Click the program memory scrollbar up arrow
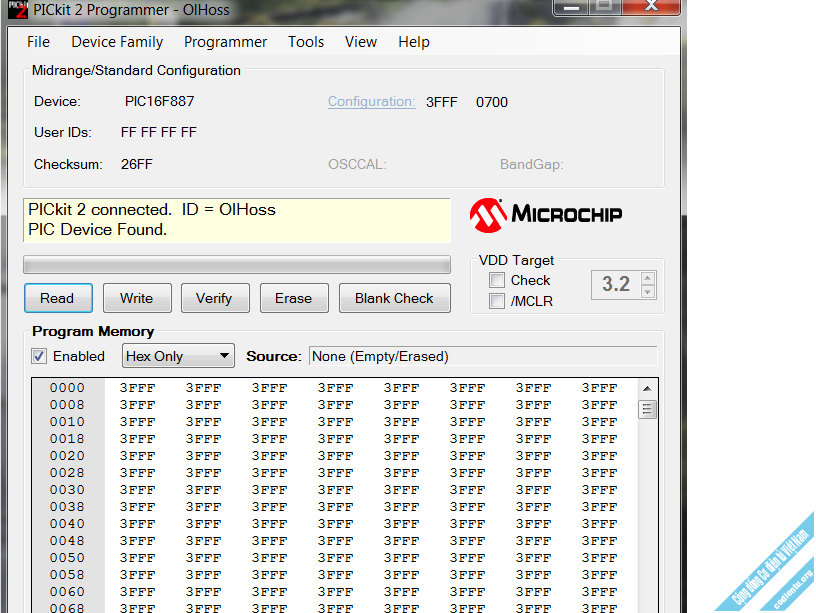 coord(647,388)
